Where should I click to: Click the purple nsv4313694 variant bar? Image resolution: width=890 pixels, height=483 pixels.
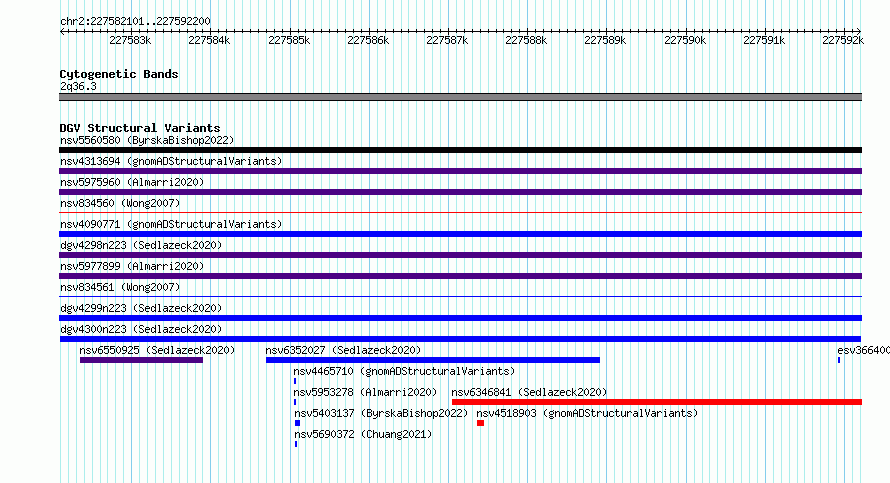[460, 171]
